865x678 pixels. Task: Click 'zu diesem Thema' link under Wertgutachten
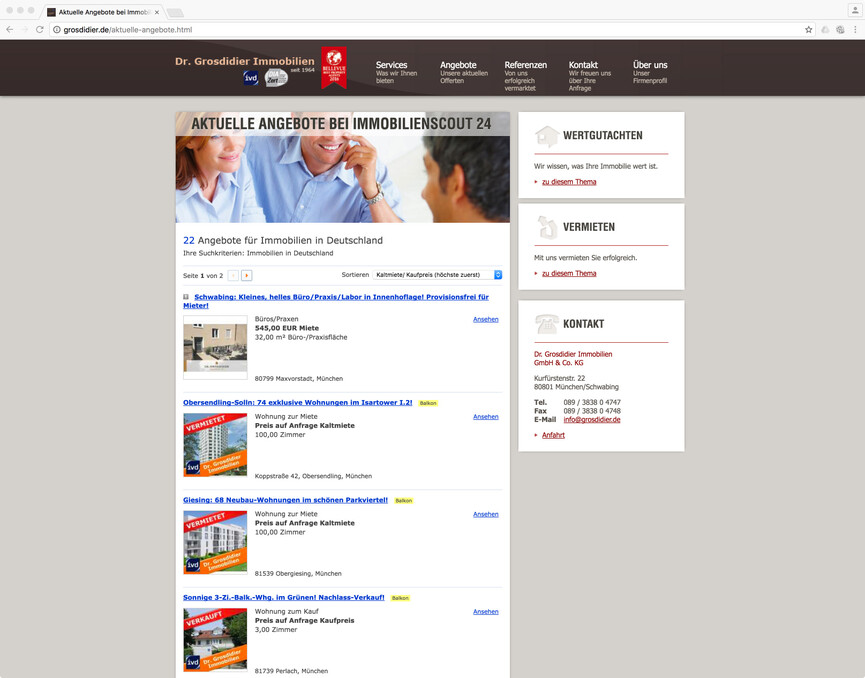point(569,182)
